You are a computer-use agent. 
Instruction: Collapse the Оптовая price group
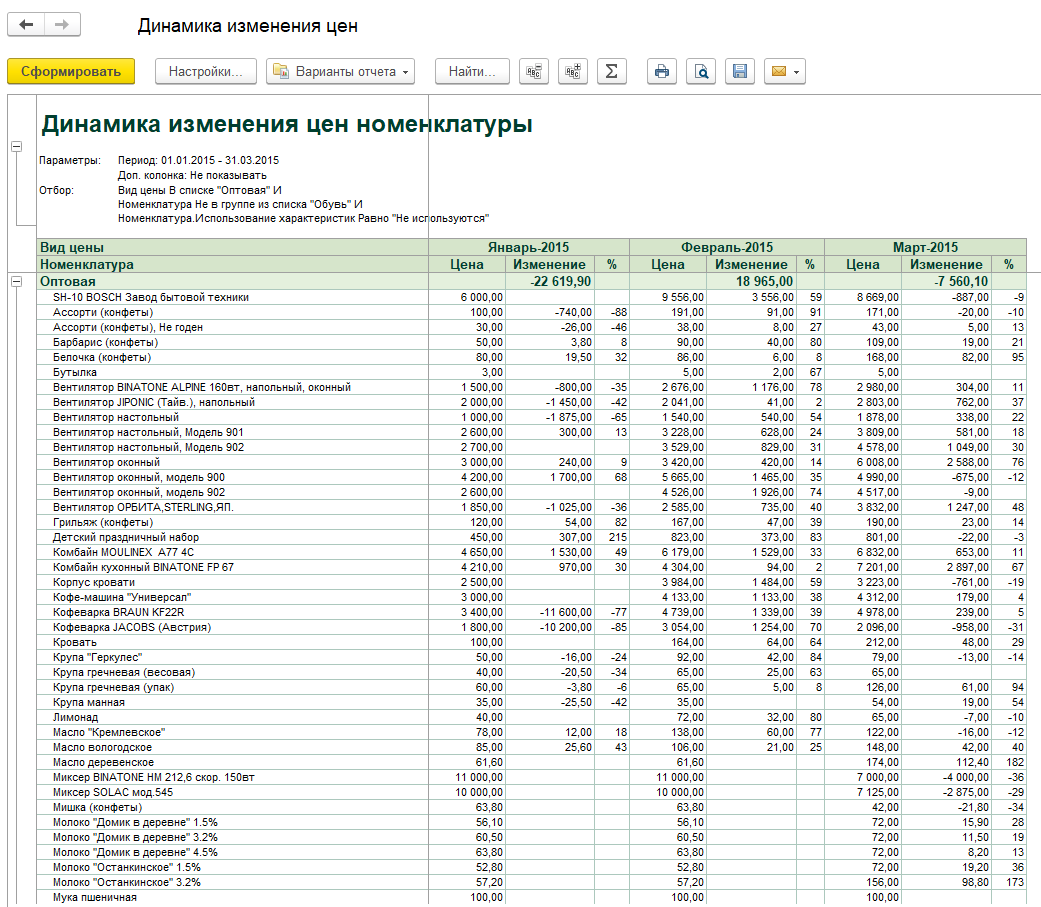pyautogui.click(x=17, y=282)
